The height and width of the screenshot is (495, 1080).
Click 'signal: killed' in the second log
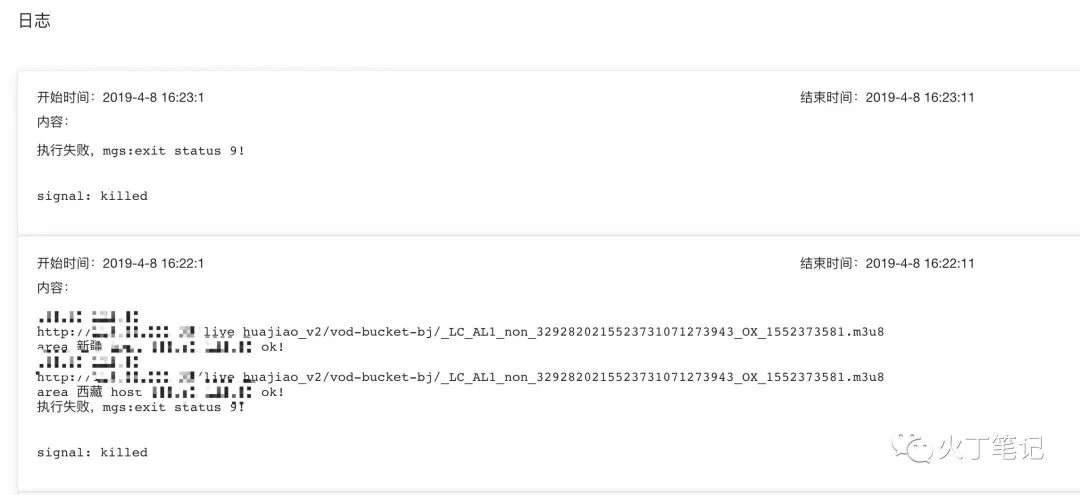click(x=92, y=452)
